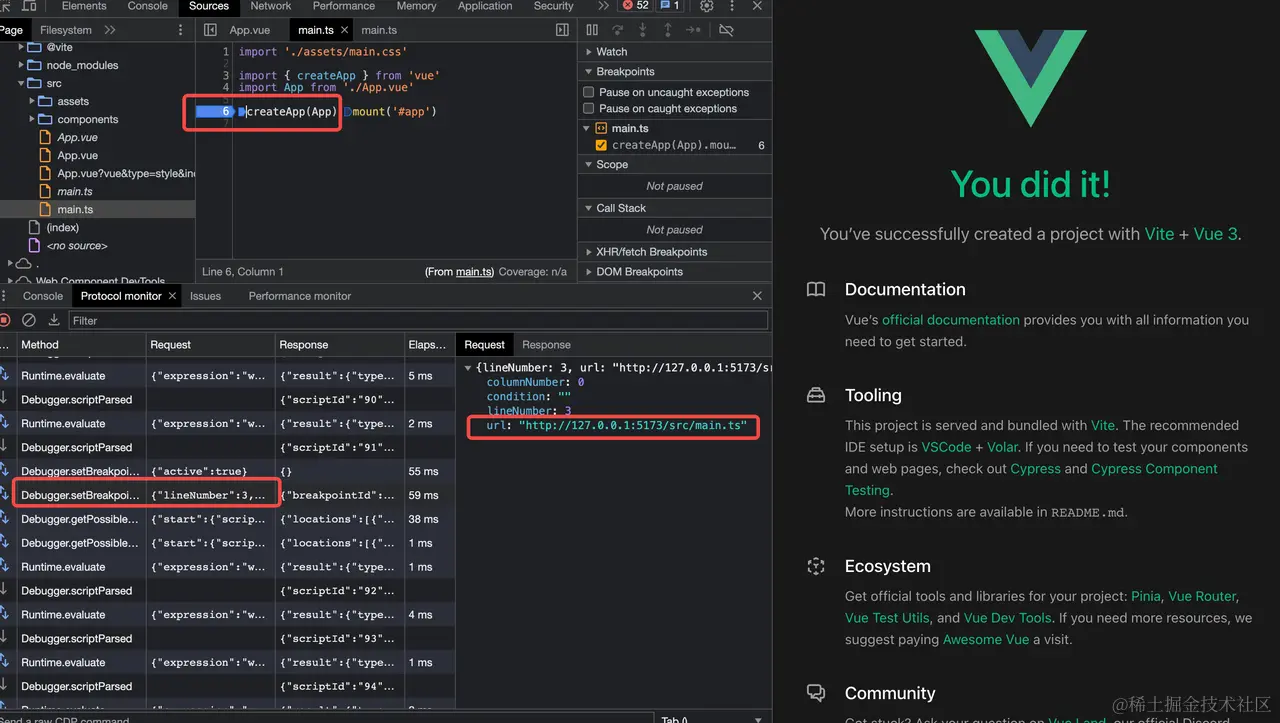This screenshot has width=1280, height=723.
Task: Click the step icon in debugger toolbar
Action: coord(692,31)
